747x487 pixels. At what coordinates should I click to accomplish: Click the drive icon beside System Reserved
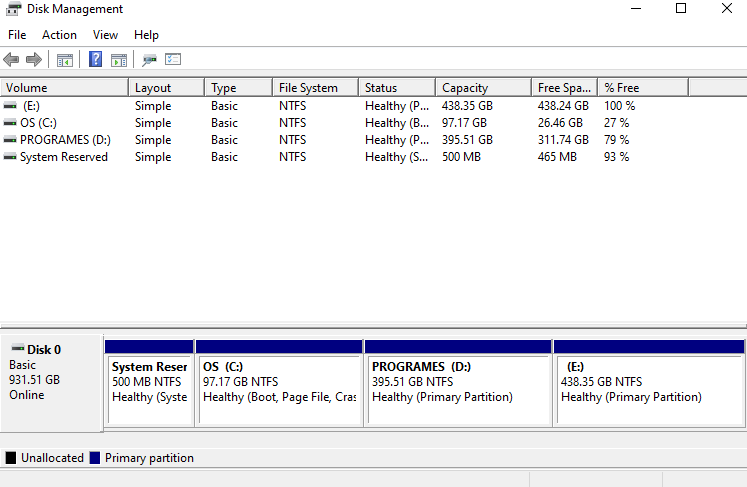tap(10, 157)
